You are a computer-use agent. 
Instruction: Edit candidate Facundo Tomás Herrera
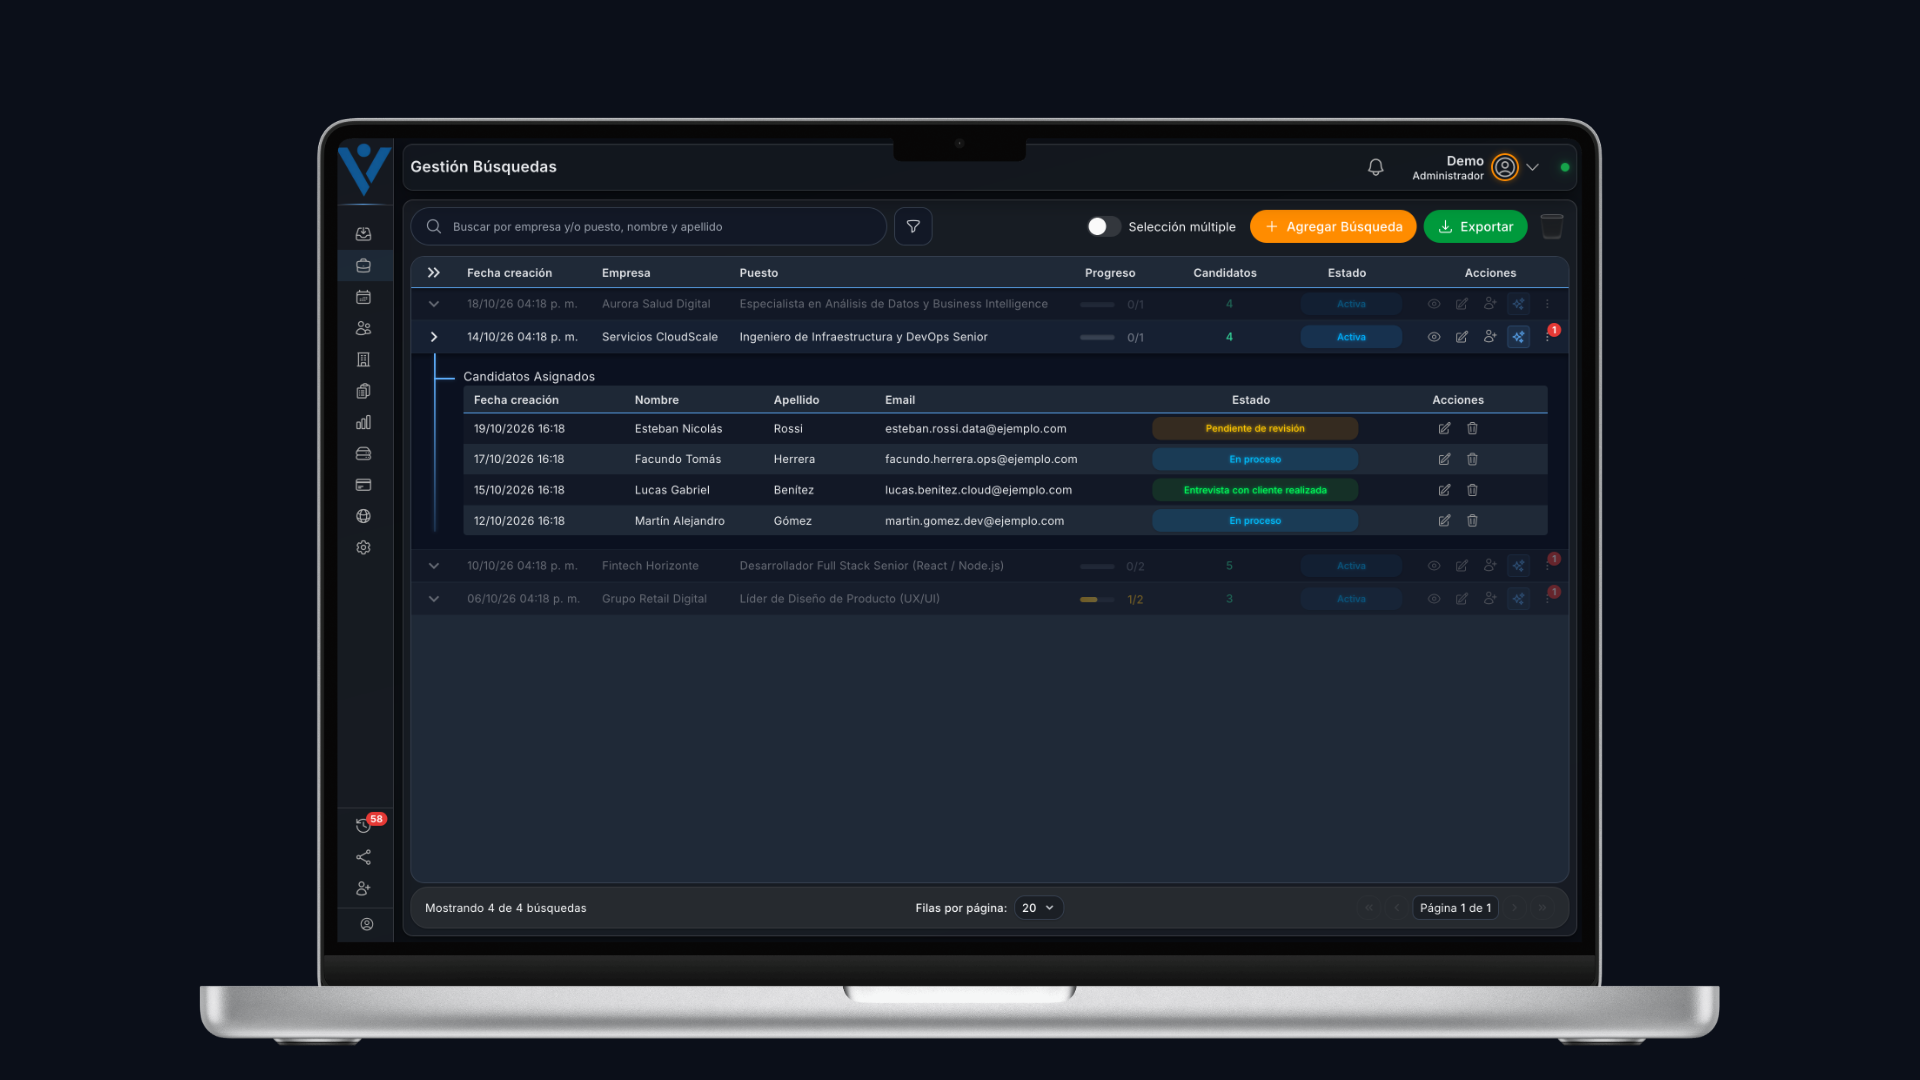pyautogui.click(x=1444, y=459)
